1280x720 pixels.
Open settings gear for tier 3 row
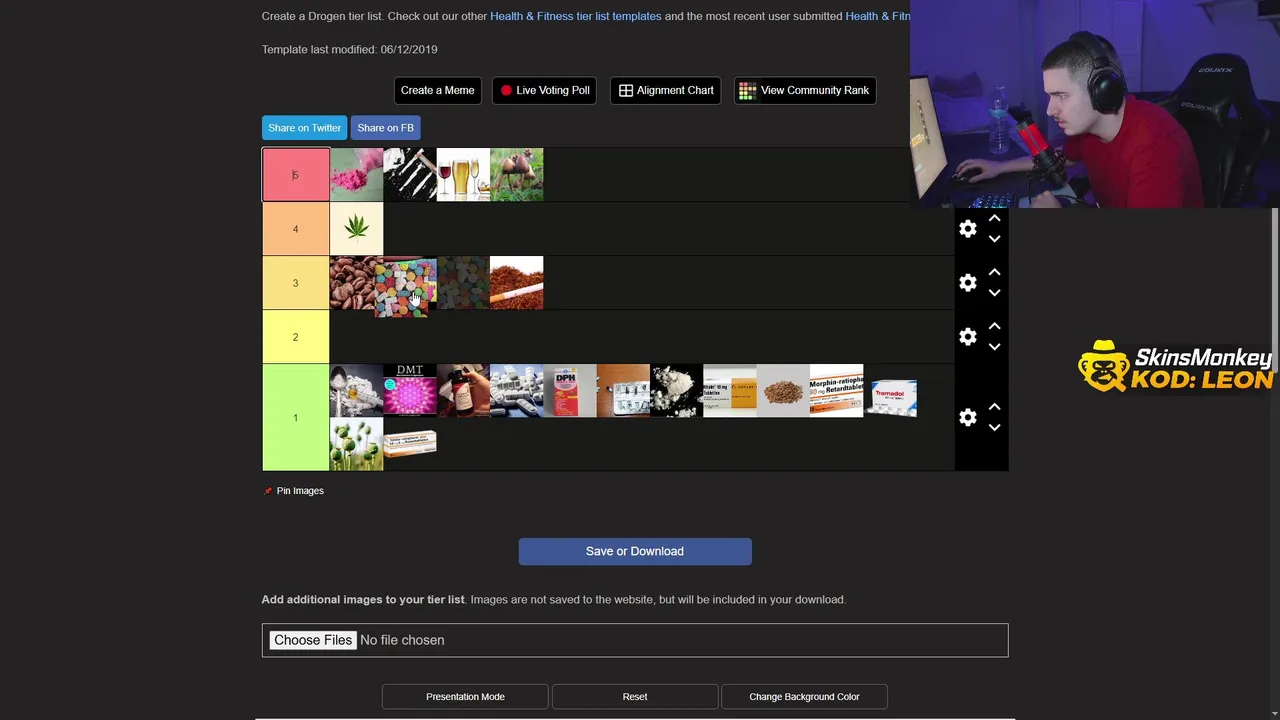tap(967, 283)
